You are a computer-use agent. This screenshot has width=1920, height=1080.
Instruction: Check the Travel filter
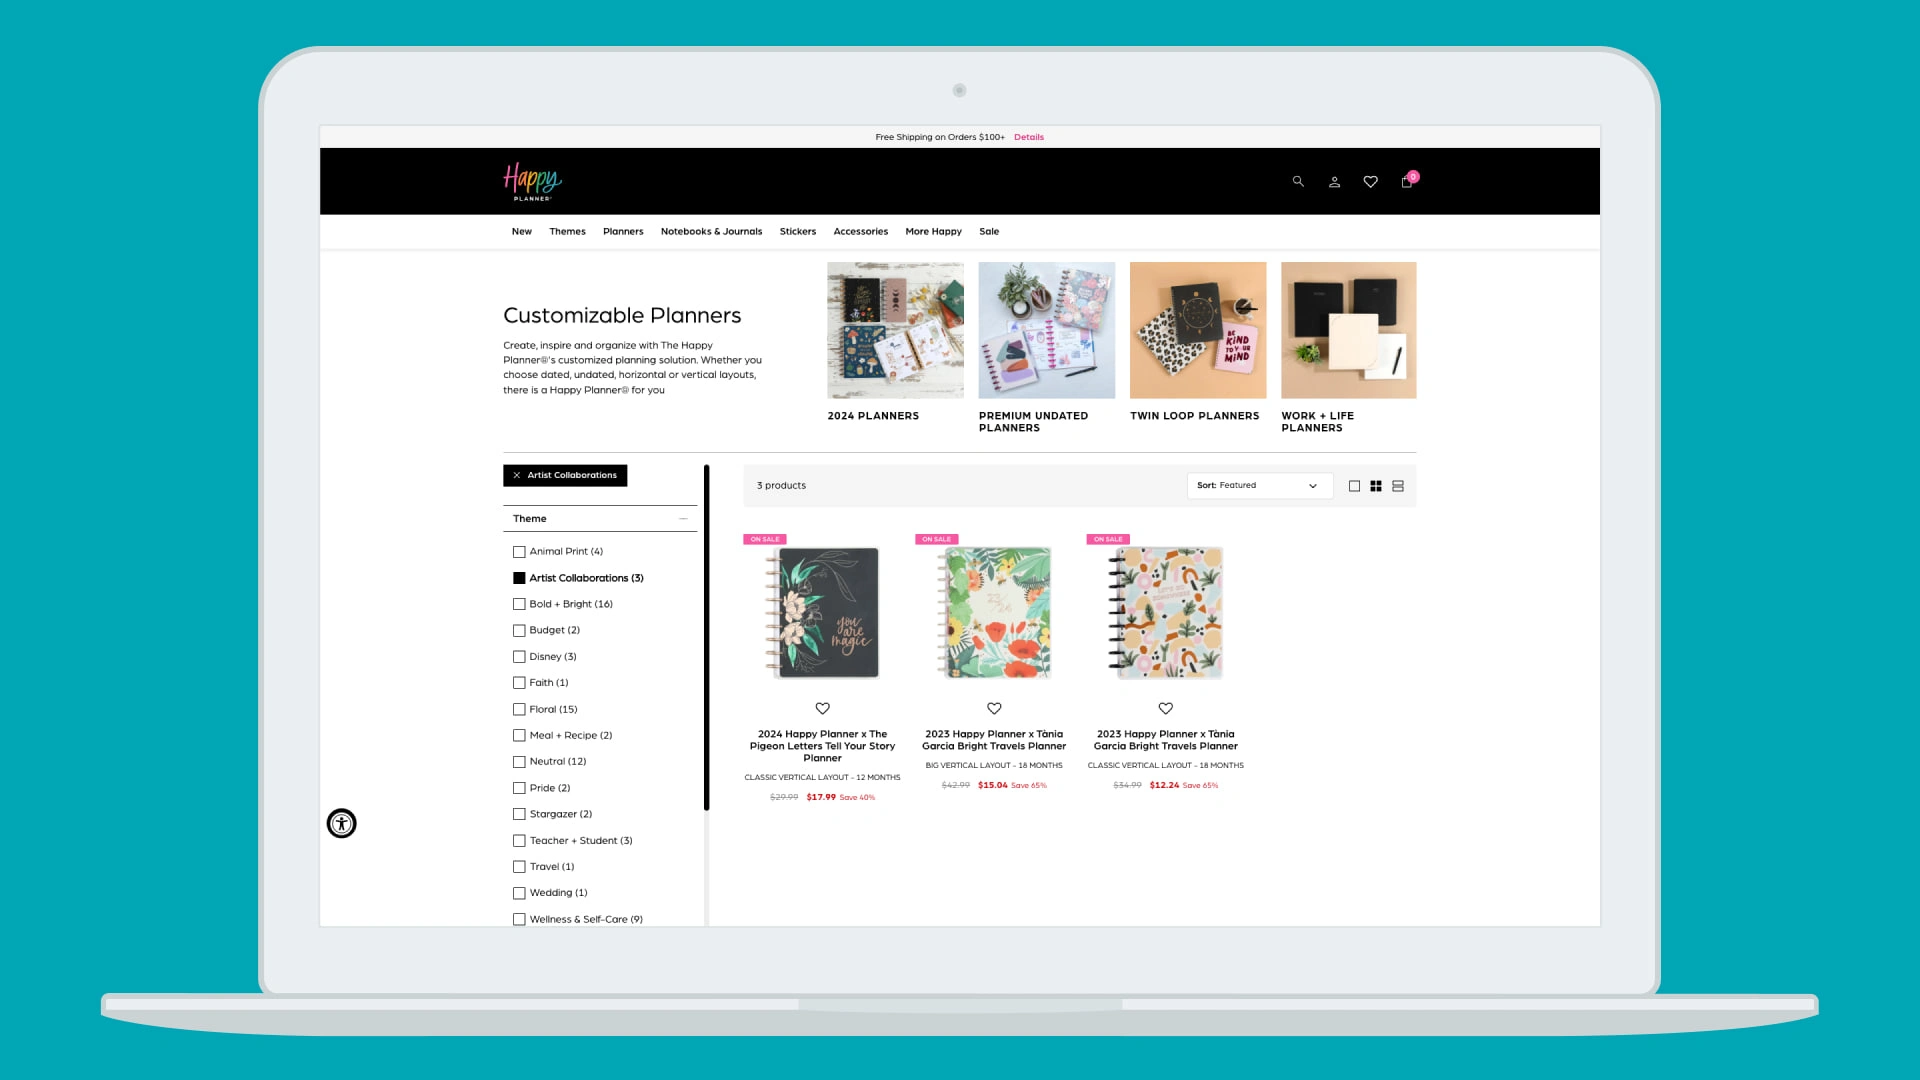click(519, 867)
